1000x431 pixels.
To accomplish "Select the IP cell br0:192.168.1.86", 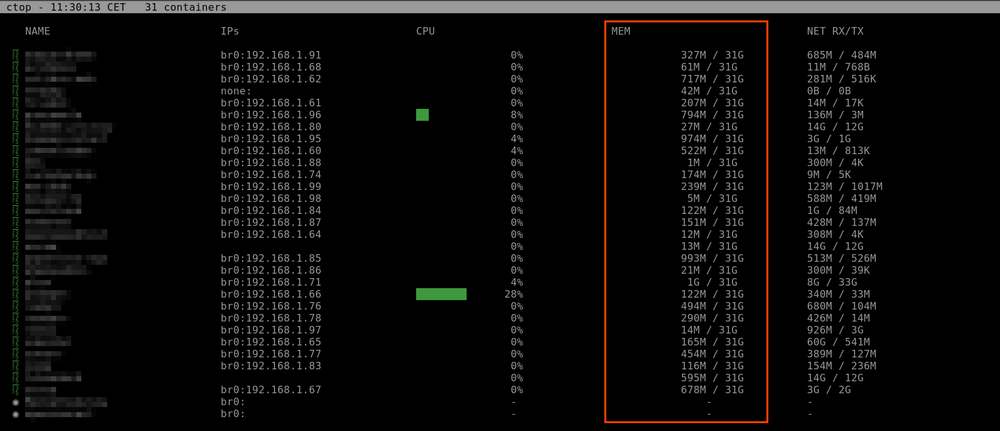I will pos(271,270).
